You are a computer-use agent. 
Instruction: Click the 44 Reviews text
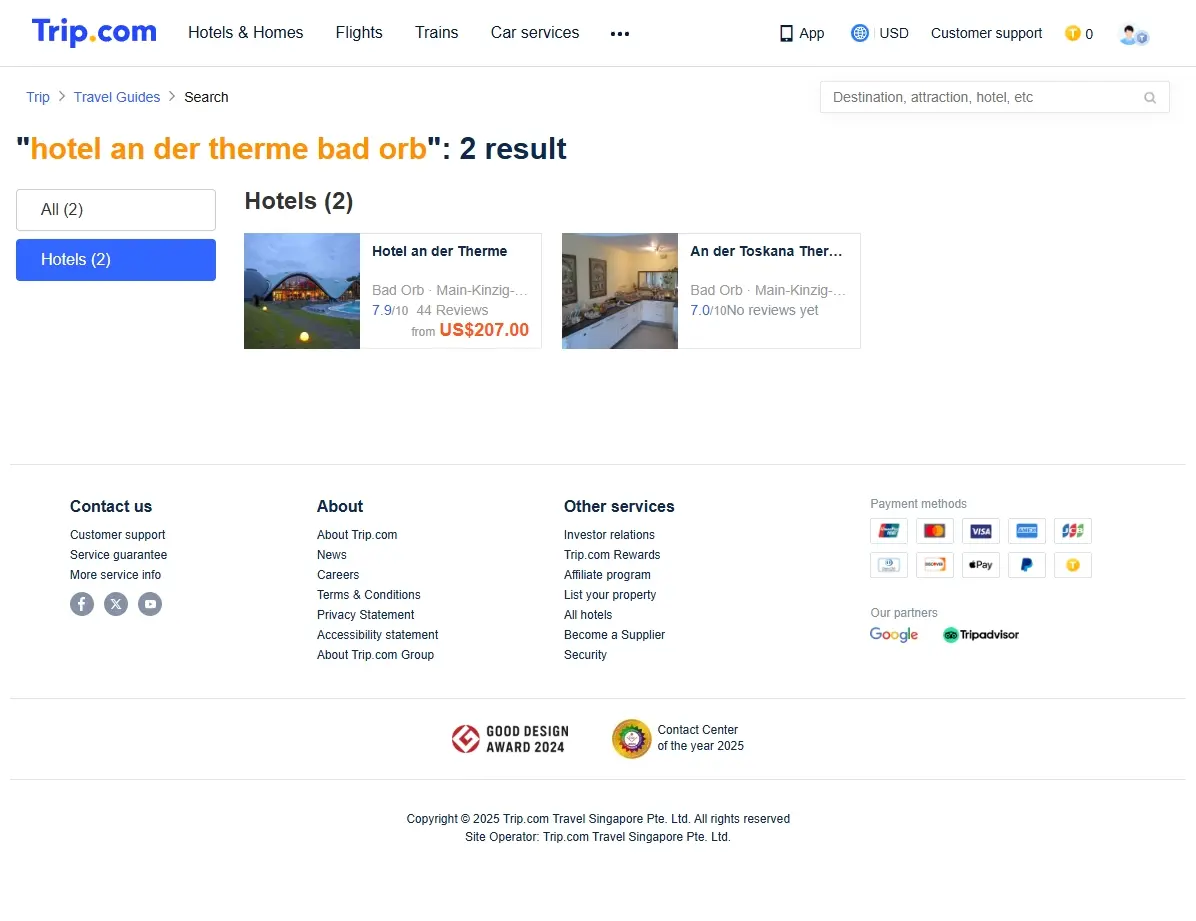[452, 310]
